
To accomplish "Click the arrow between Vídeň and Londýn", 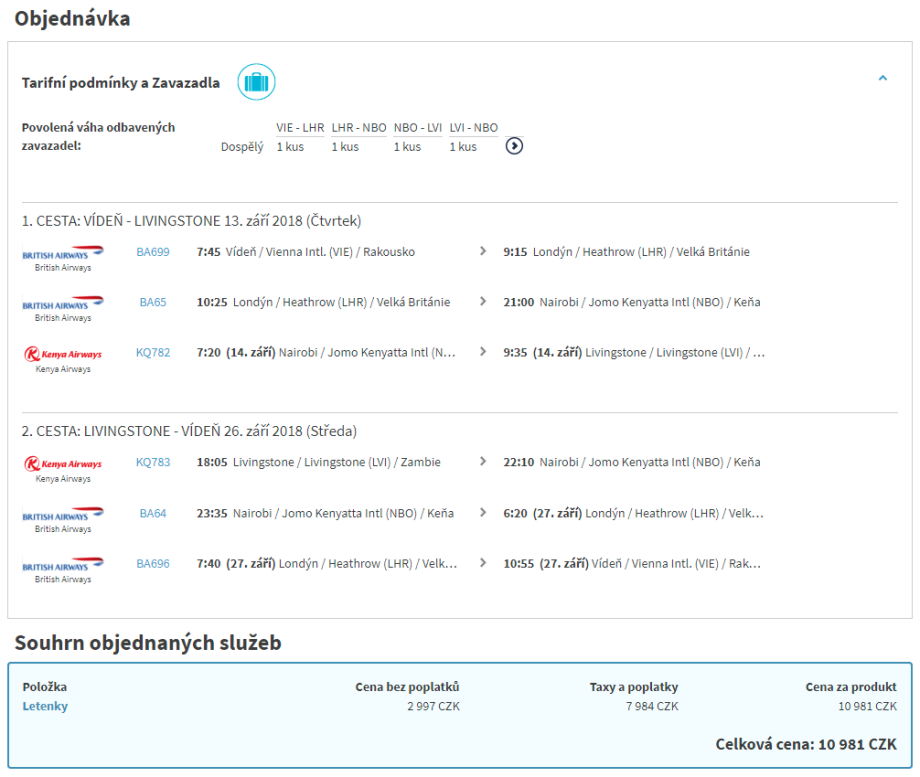I will [x=484, y=252].
